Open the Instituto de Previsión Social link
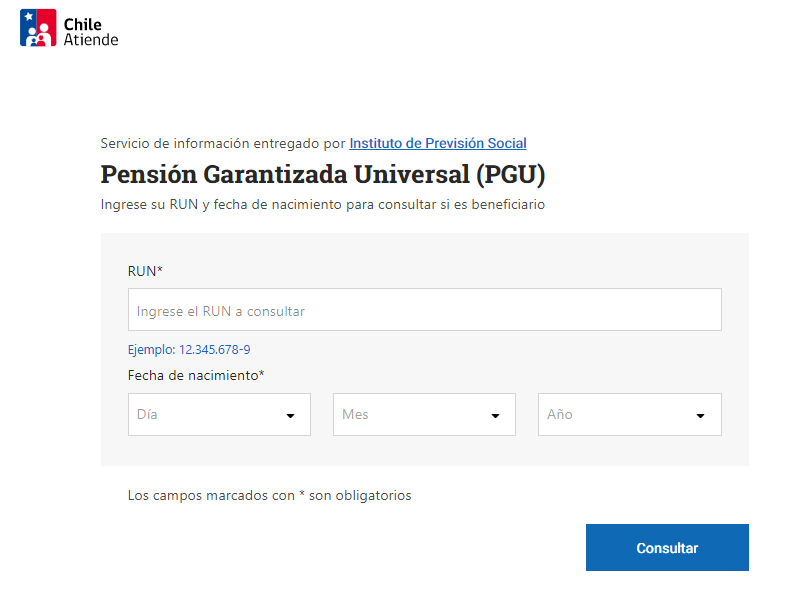Screen dimensions: 806x601 pyautogui.click(x=438, y=143)
